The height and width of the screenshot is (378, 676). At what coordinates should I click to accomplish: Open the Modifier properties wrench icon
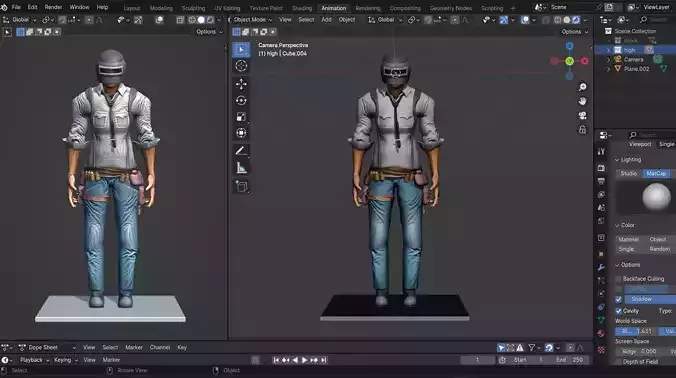(x=601, y=267)
